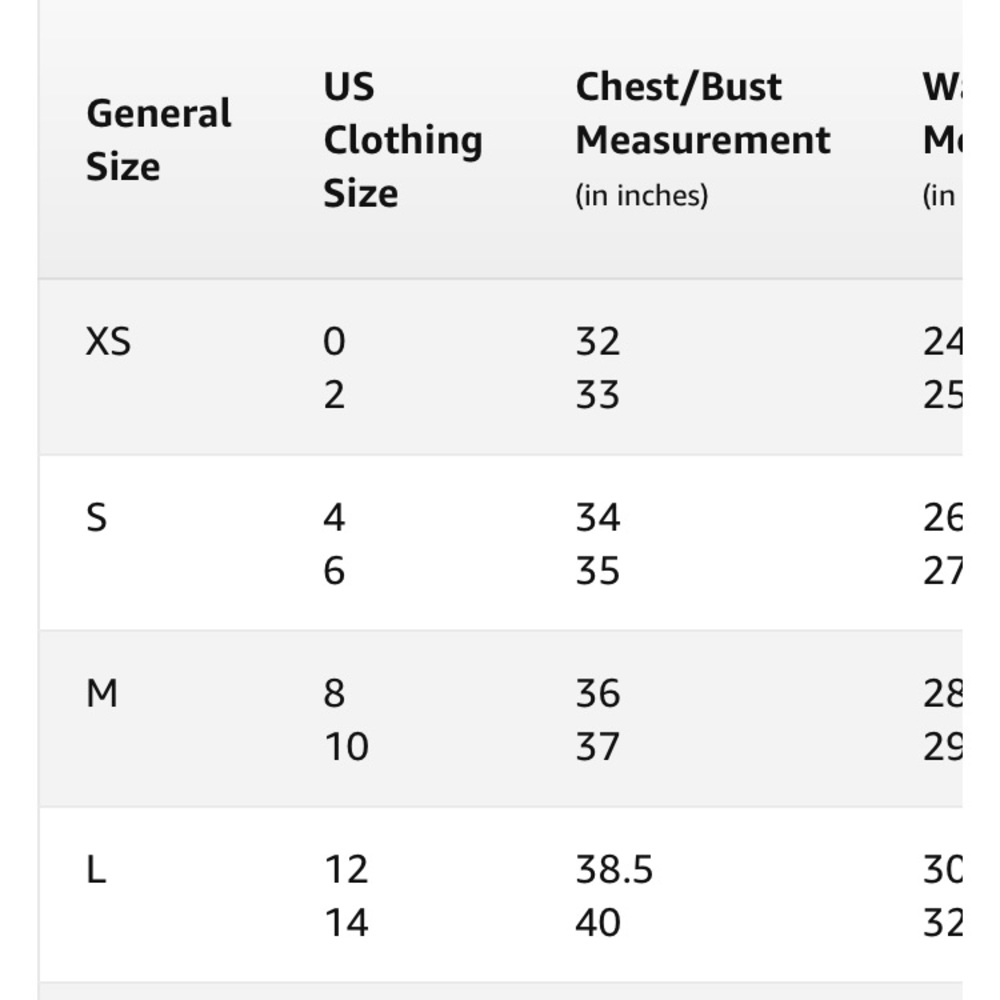Click the L general size row label
Screen dimensions: 1000x1000
pyautogui.click(x=96, y=870)
